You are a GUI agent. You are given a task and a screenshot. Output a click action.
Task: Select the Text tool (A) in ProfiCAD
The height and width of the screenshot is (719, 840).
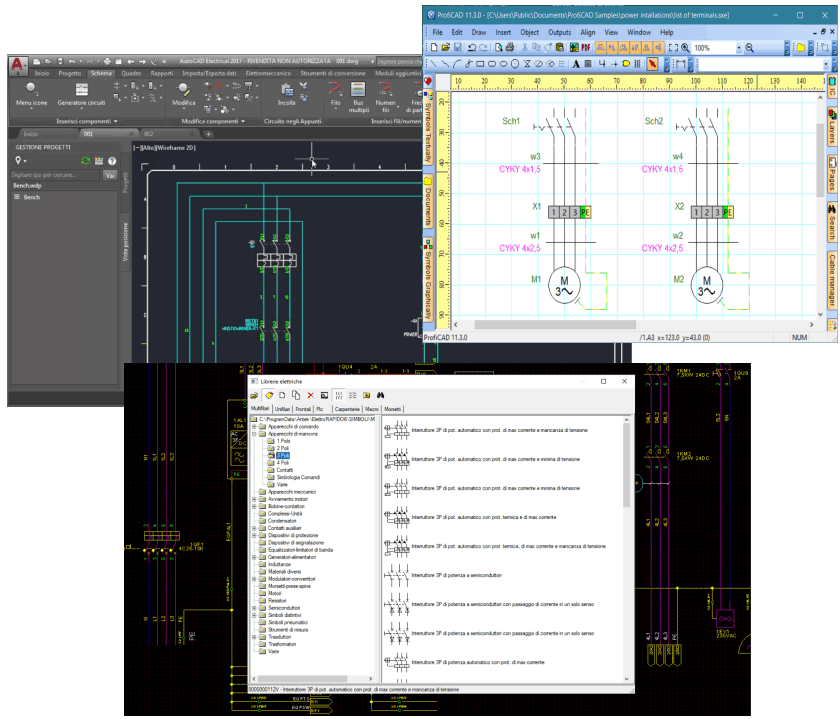[576, 64]
